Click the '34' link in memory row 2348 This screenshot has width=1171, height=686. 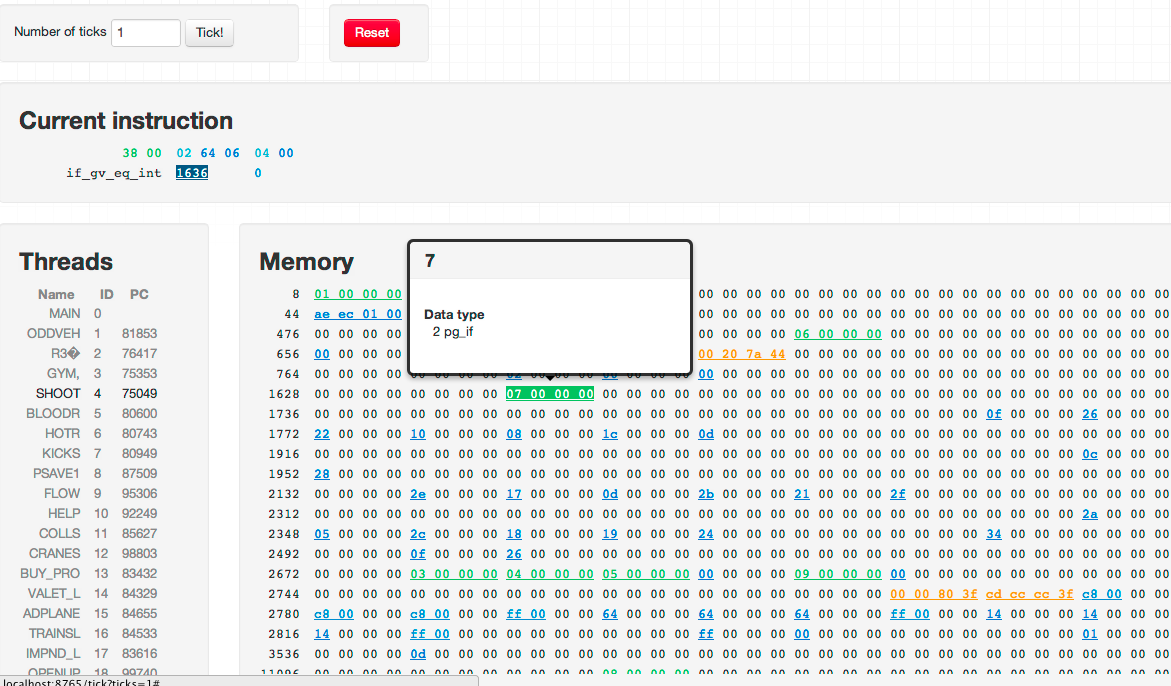pyautogui.click(x=994, y=534)
